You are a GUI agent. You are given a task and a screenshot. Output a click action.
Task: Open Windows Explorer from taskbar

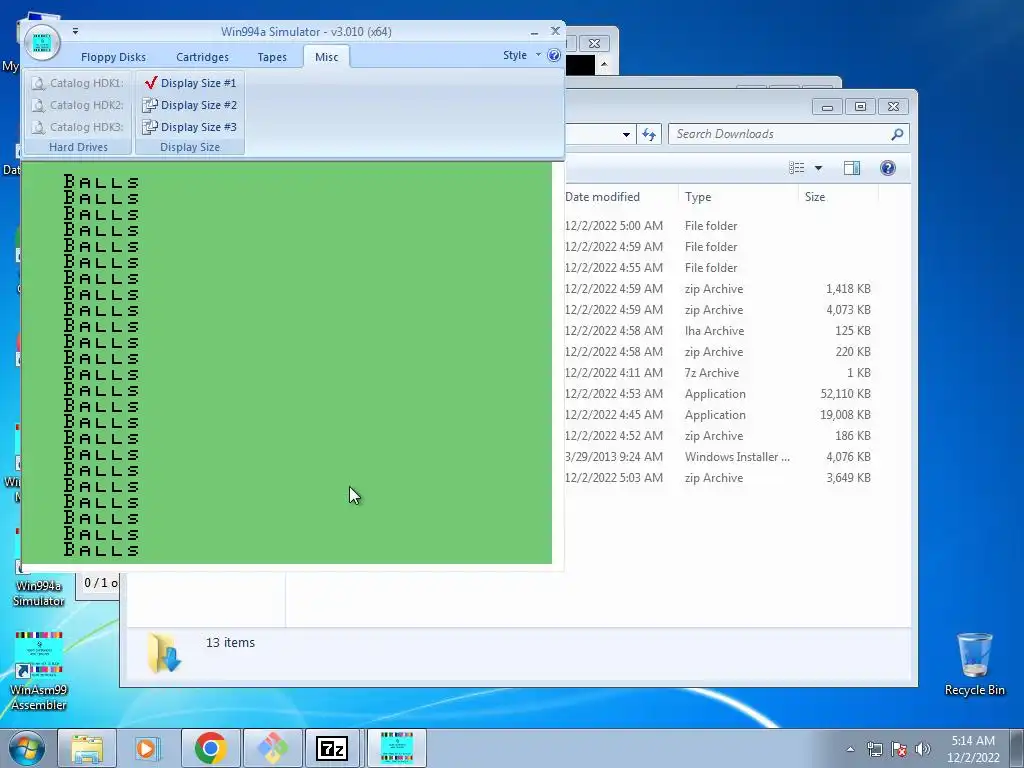coord(87,748)
